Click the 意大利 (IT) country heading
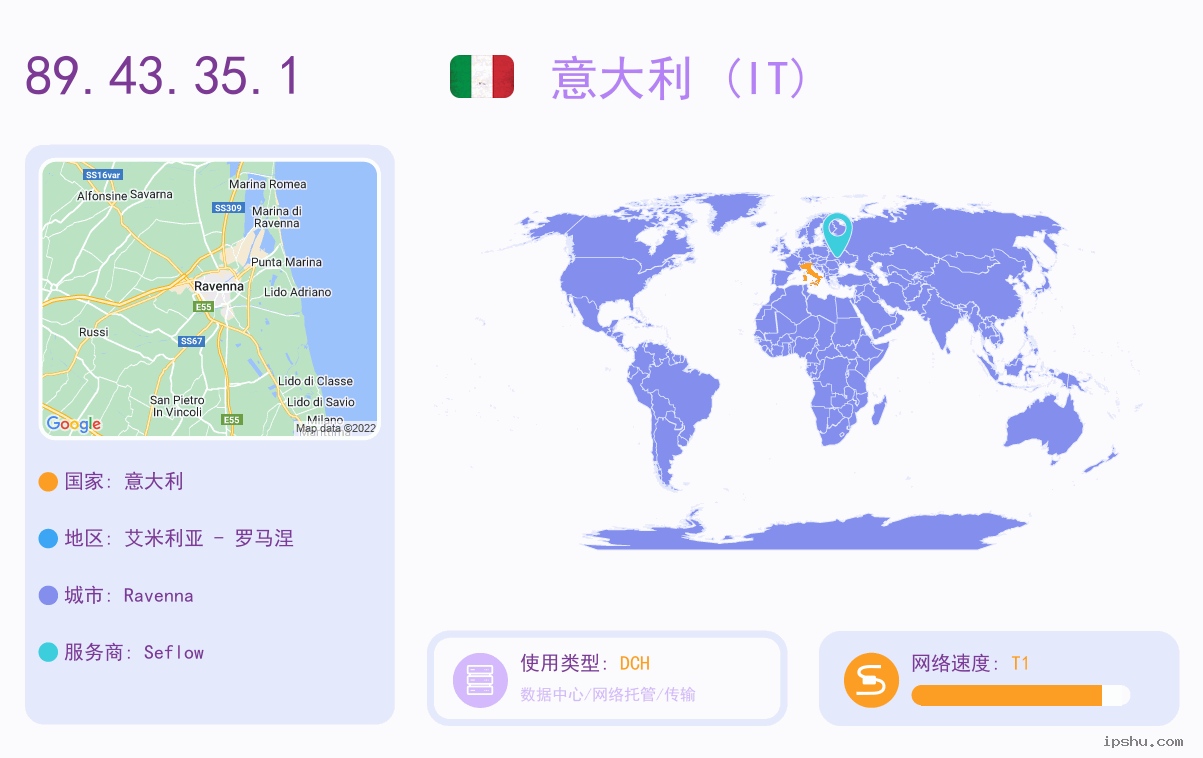 coord(680,77)
